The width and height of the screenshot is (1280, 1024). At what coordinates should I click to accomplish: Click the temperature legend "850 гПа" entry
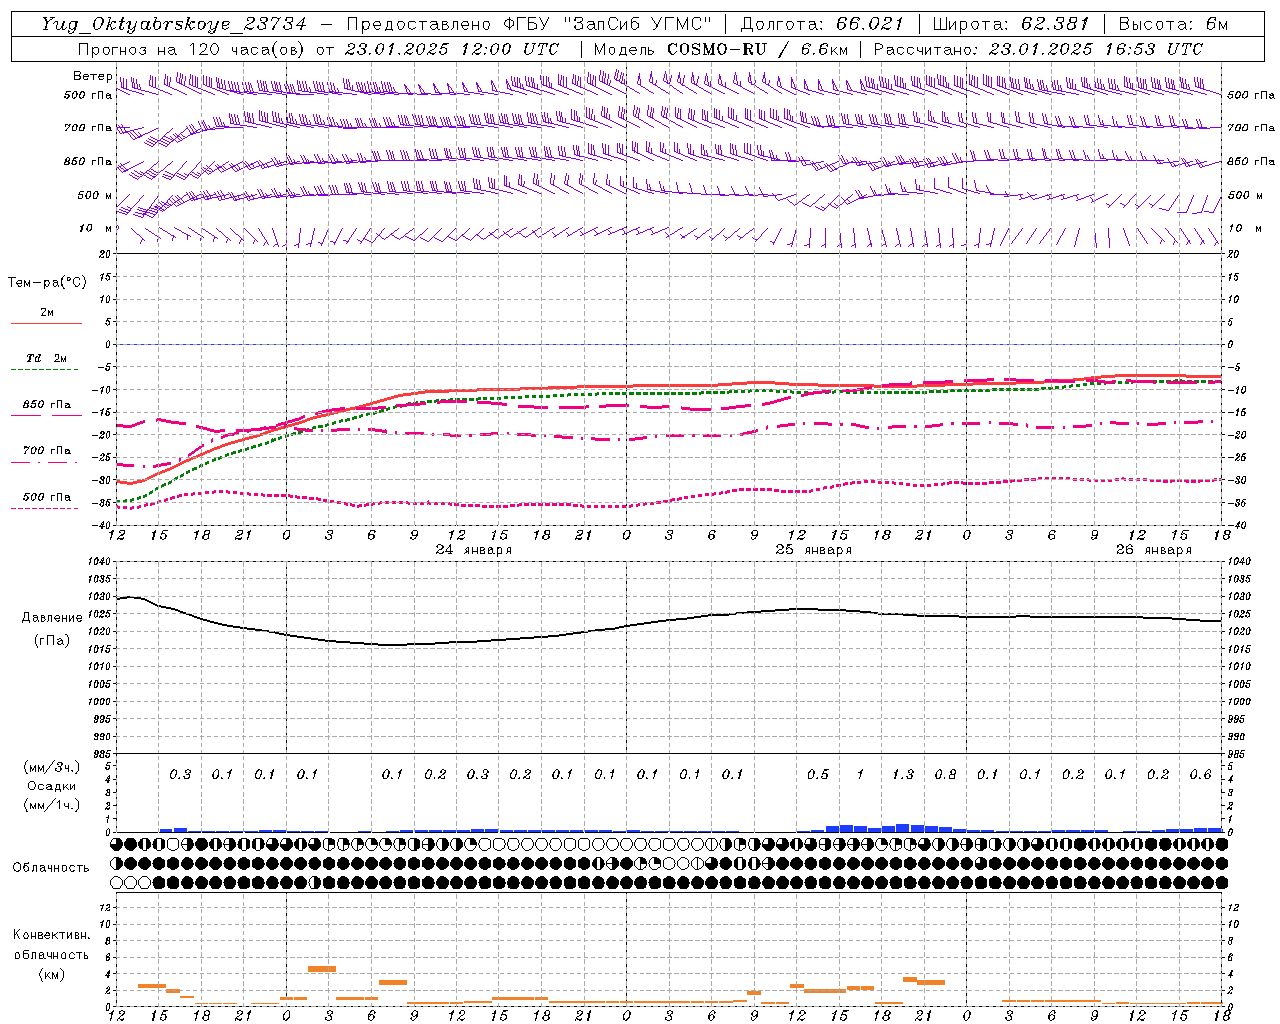pyautogui.click(x=46, y=405)
